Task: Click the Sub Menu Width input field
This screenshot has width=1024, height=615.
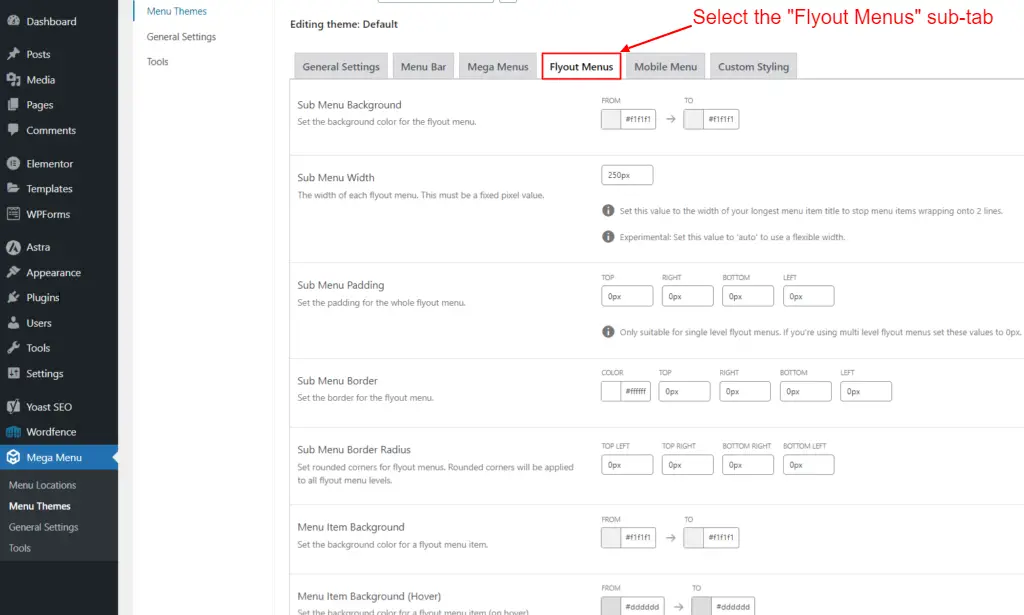Action: [627, 176]
